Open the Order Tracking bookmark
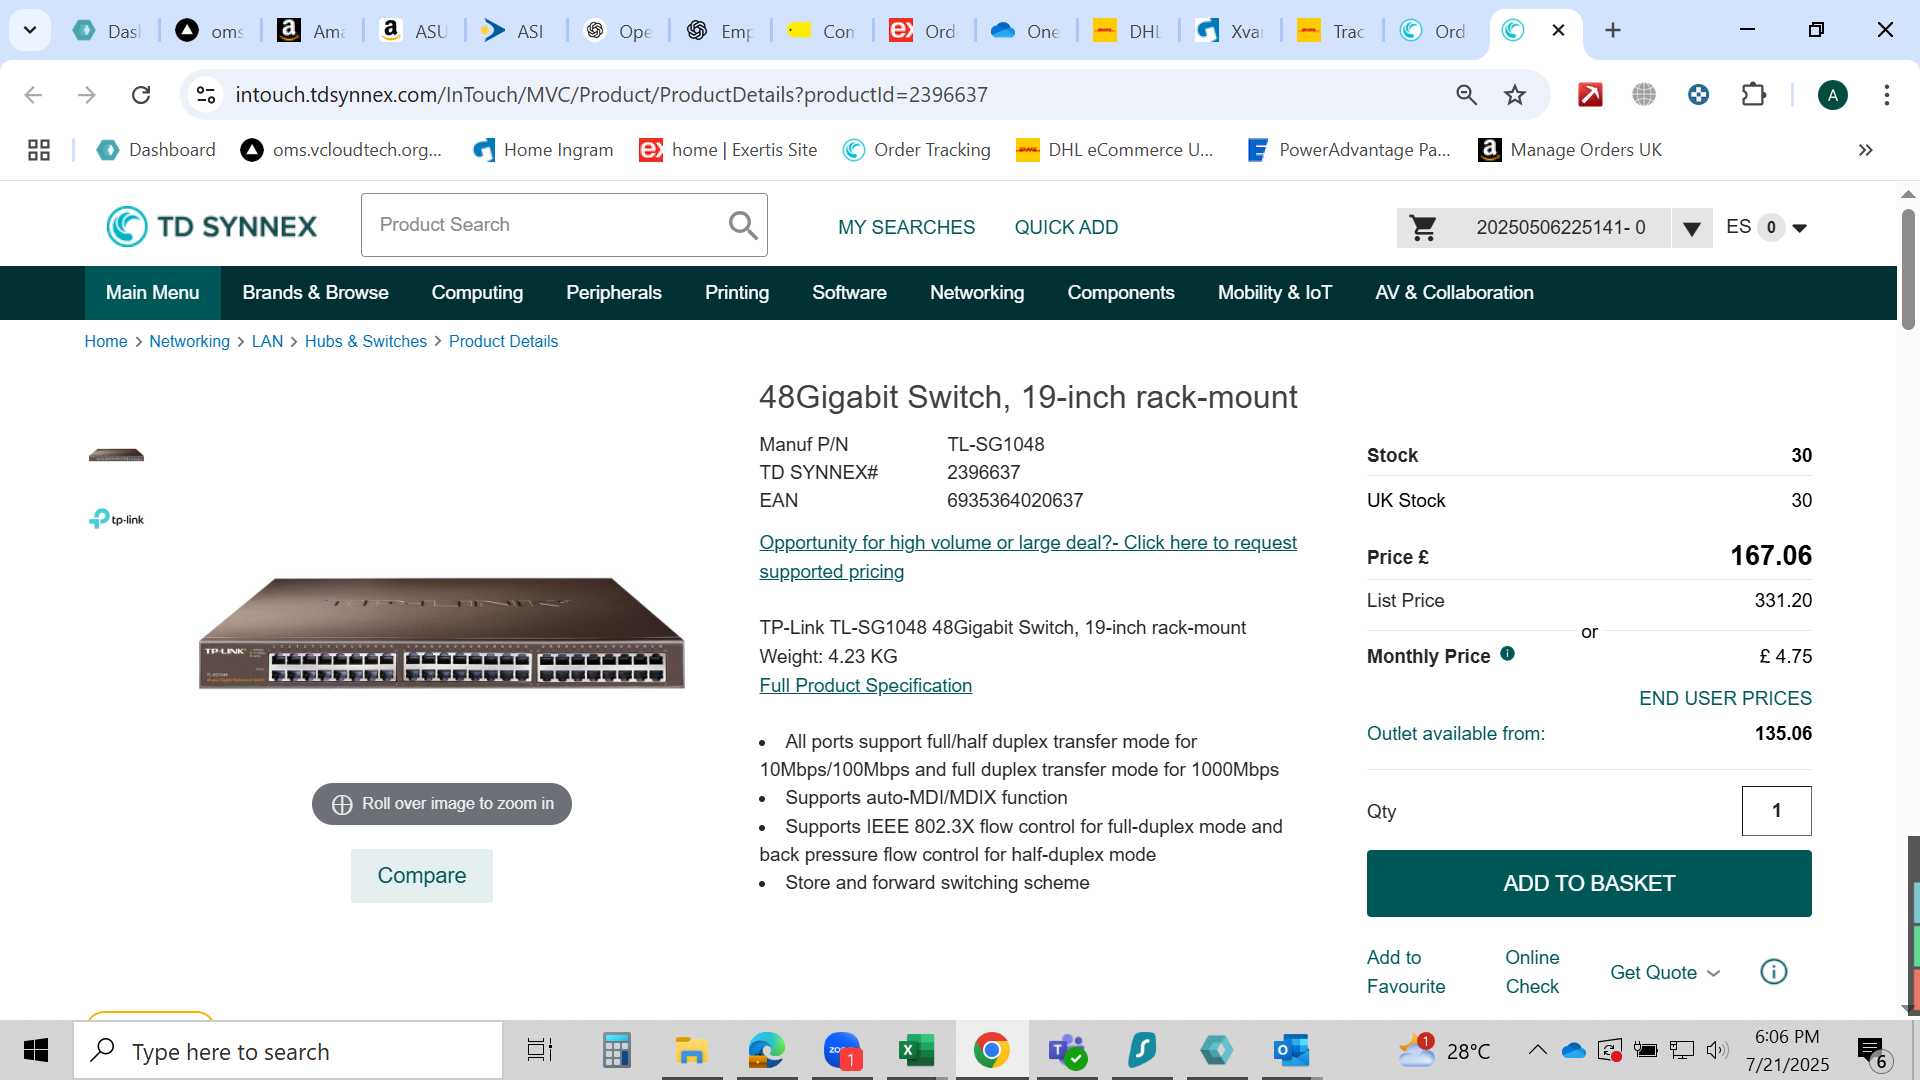The width and height of the screenshot is (1920, 1080). pyautogui.click(x=917, y=150)
